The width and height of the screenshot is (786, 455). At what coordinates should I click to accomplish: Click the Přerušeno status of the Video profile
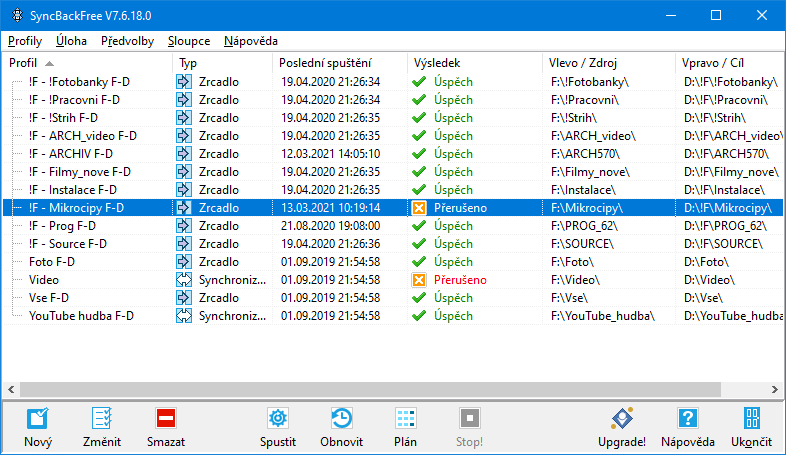460,280
